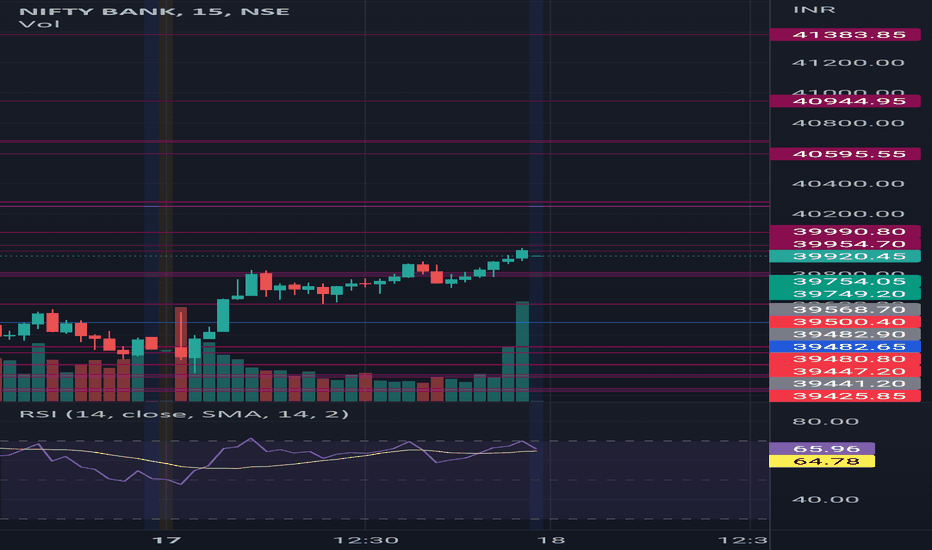This screenshot has height=550, width=932.
Task: Click the RSI 40.00 axis level
Action: pos(826,499)
